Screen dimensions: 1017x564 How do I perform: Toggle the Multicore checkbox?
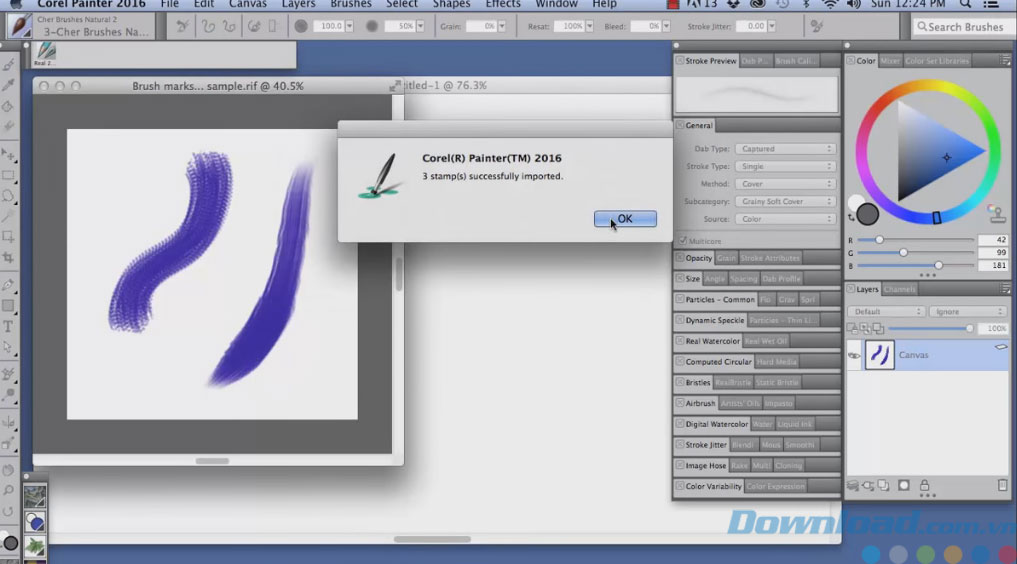[682, 240]
